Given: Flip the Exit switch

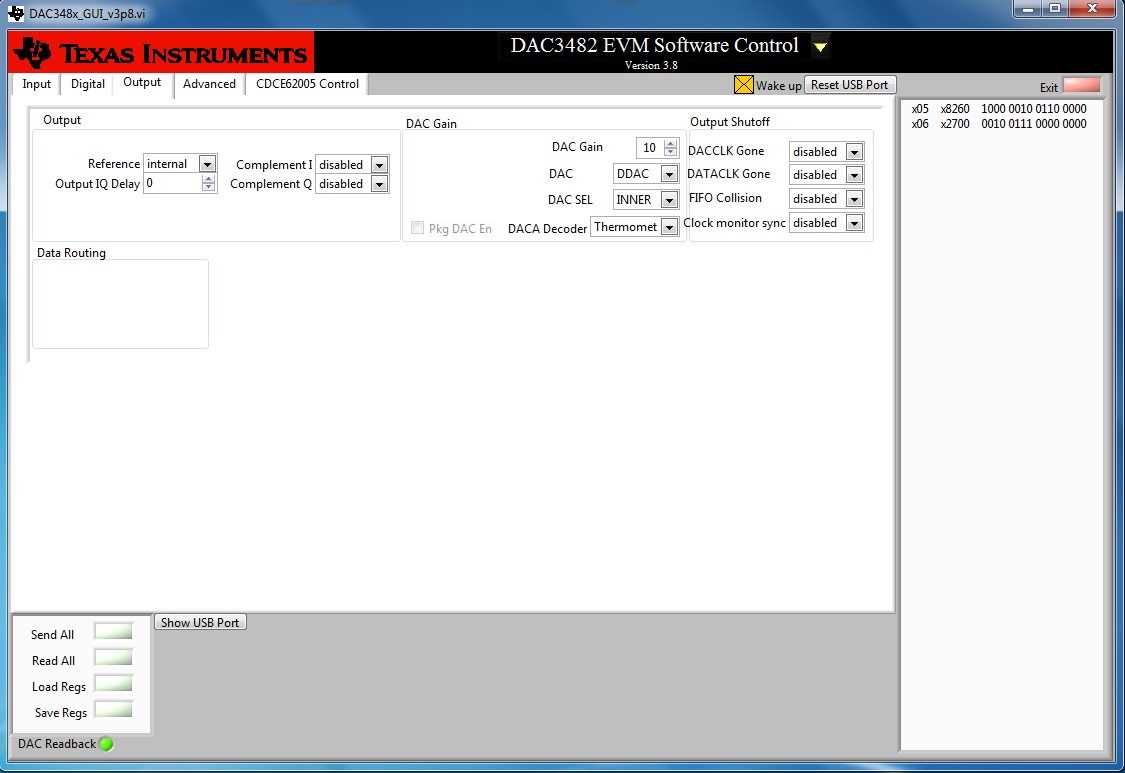Looking at the screenshot, I should click(1081, 87).
